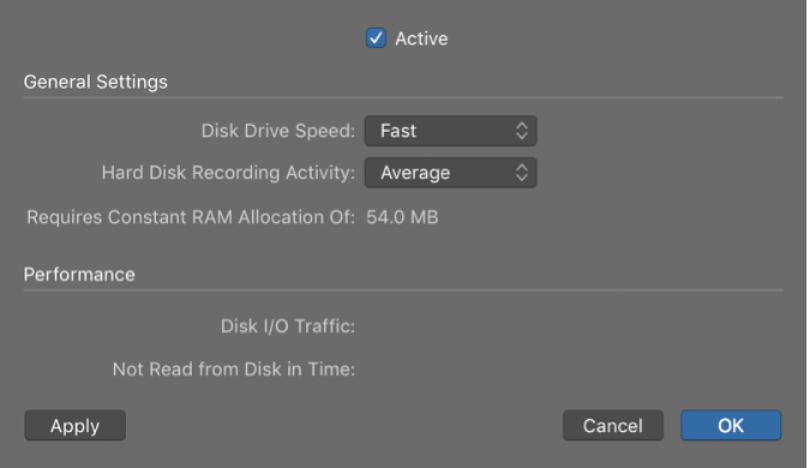Open the Disk Drive Speed dropdown
This screenshot has height=468, width=808.
[450, 131]
